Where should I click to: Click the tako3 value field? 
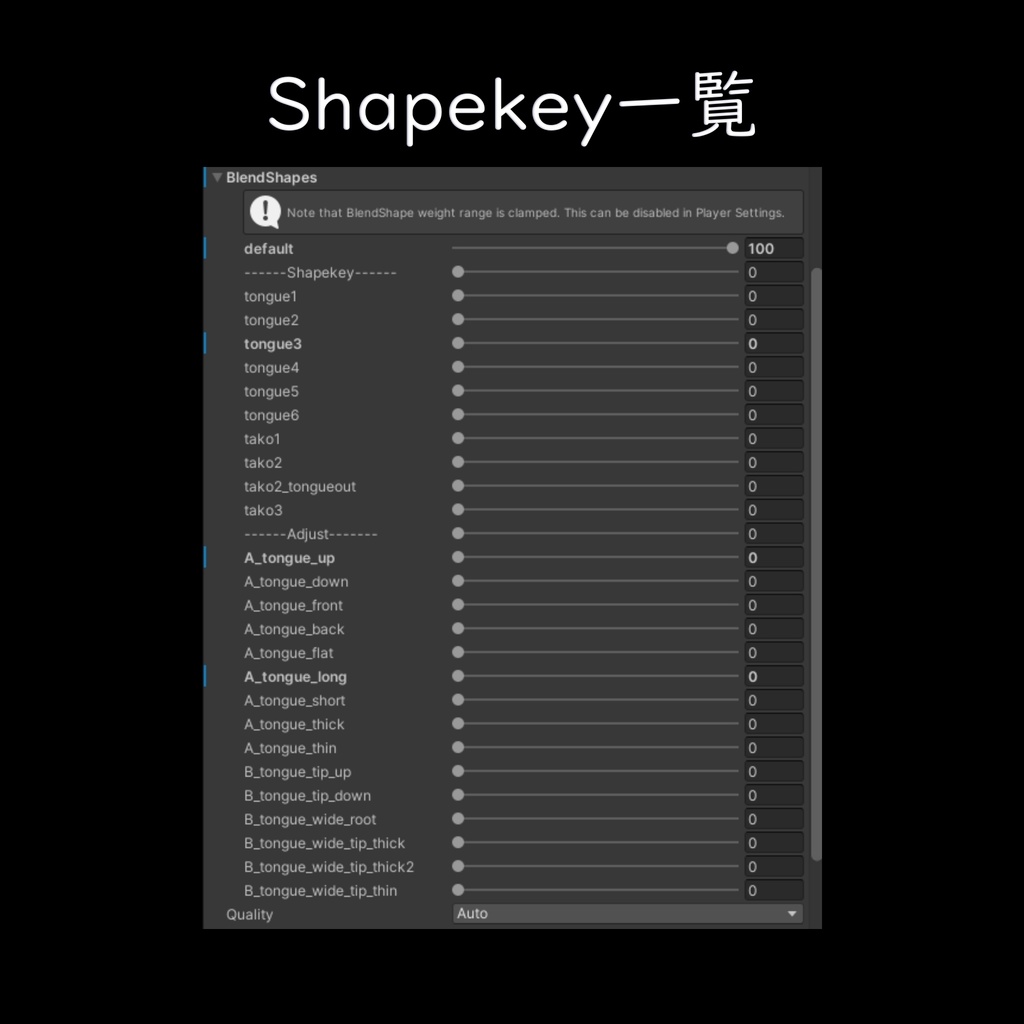tap(774, 510)
